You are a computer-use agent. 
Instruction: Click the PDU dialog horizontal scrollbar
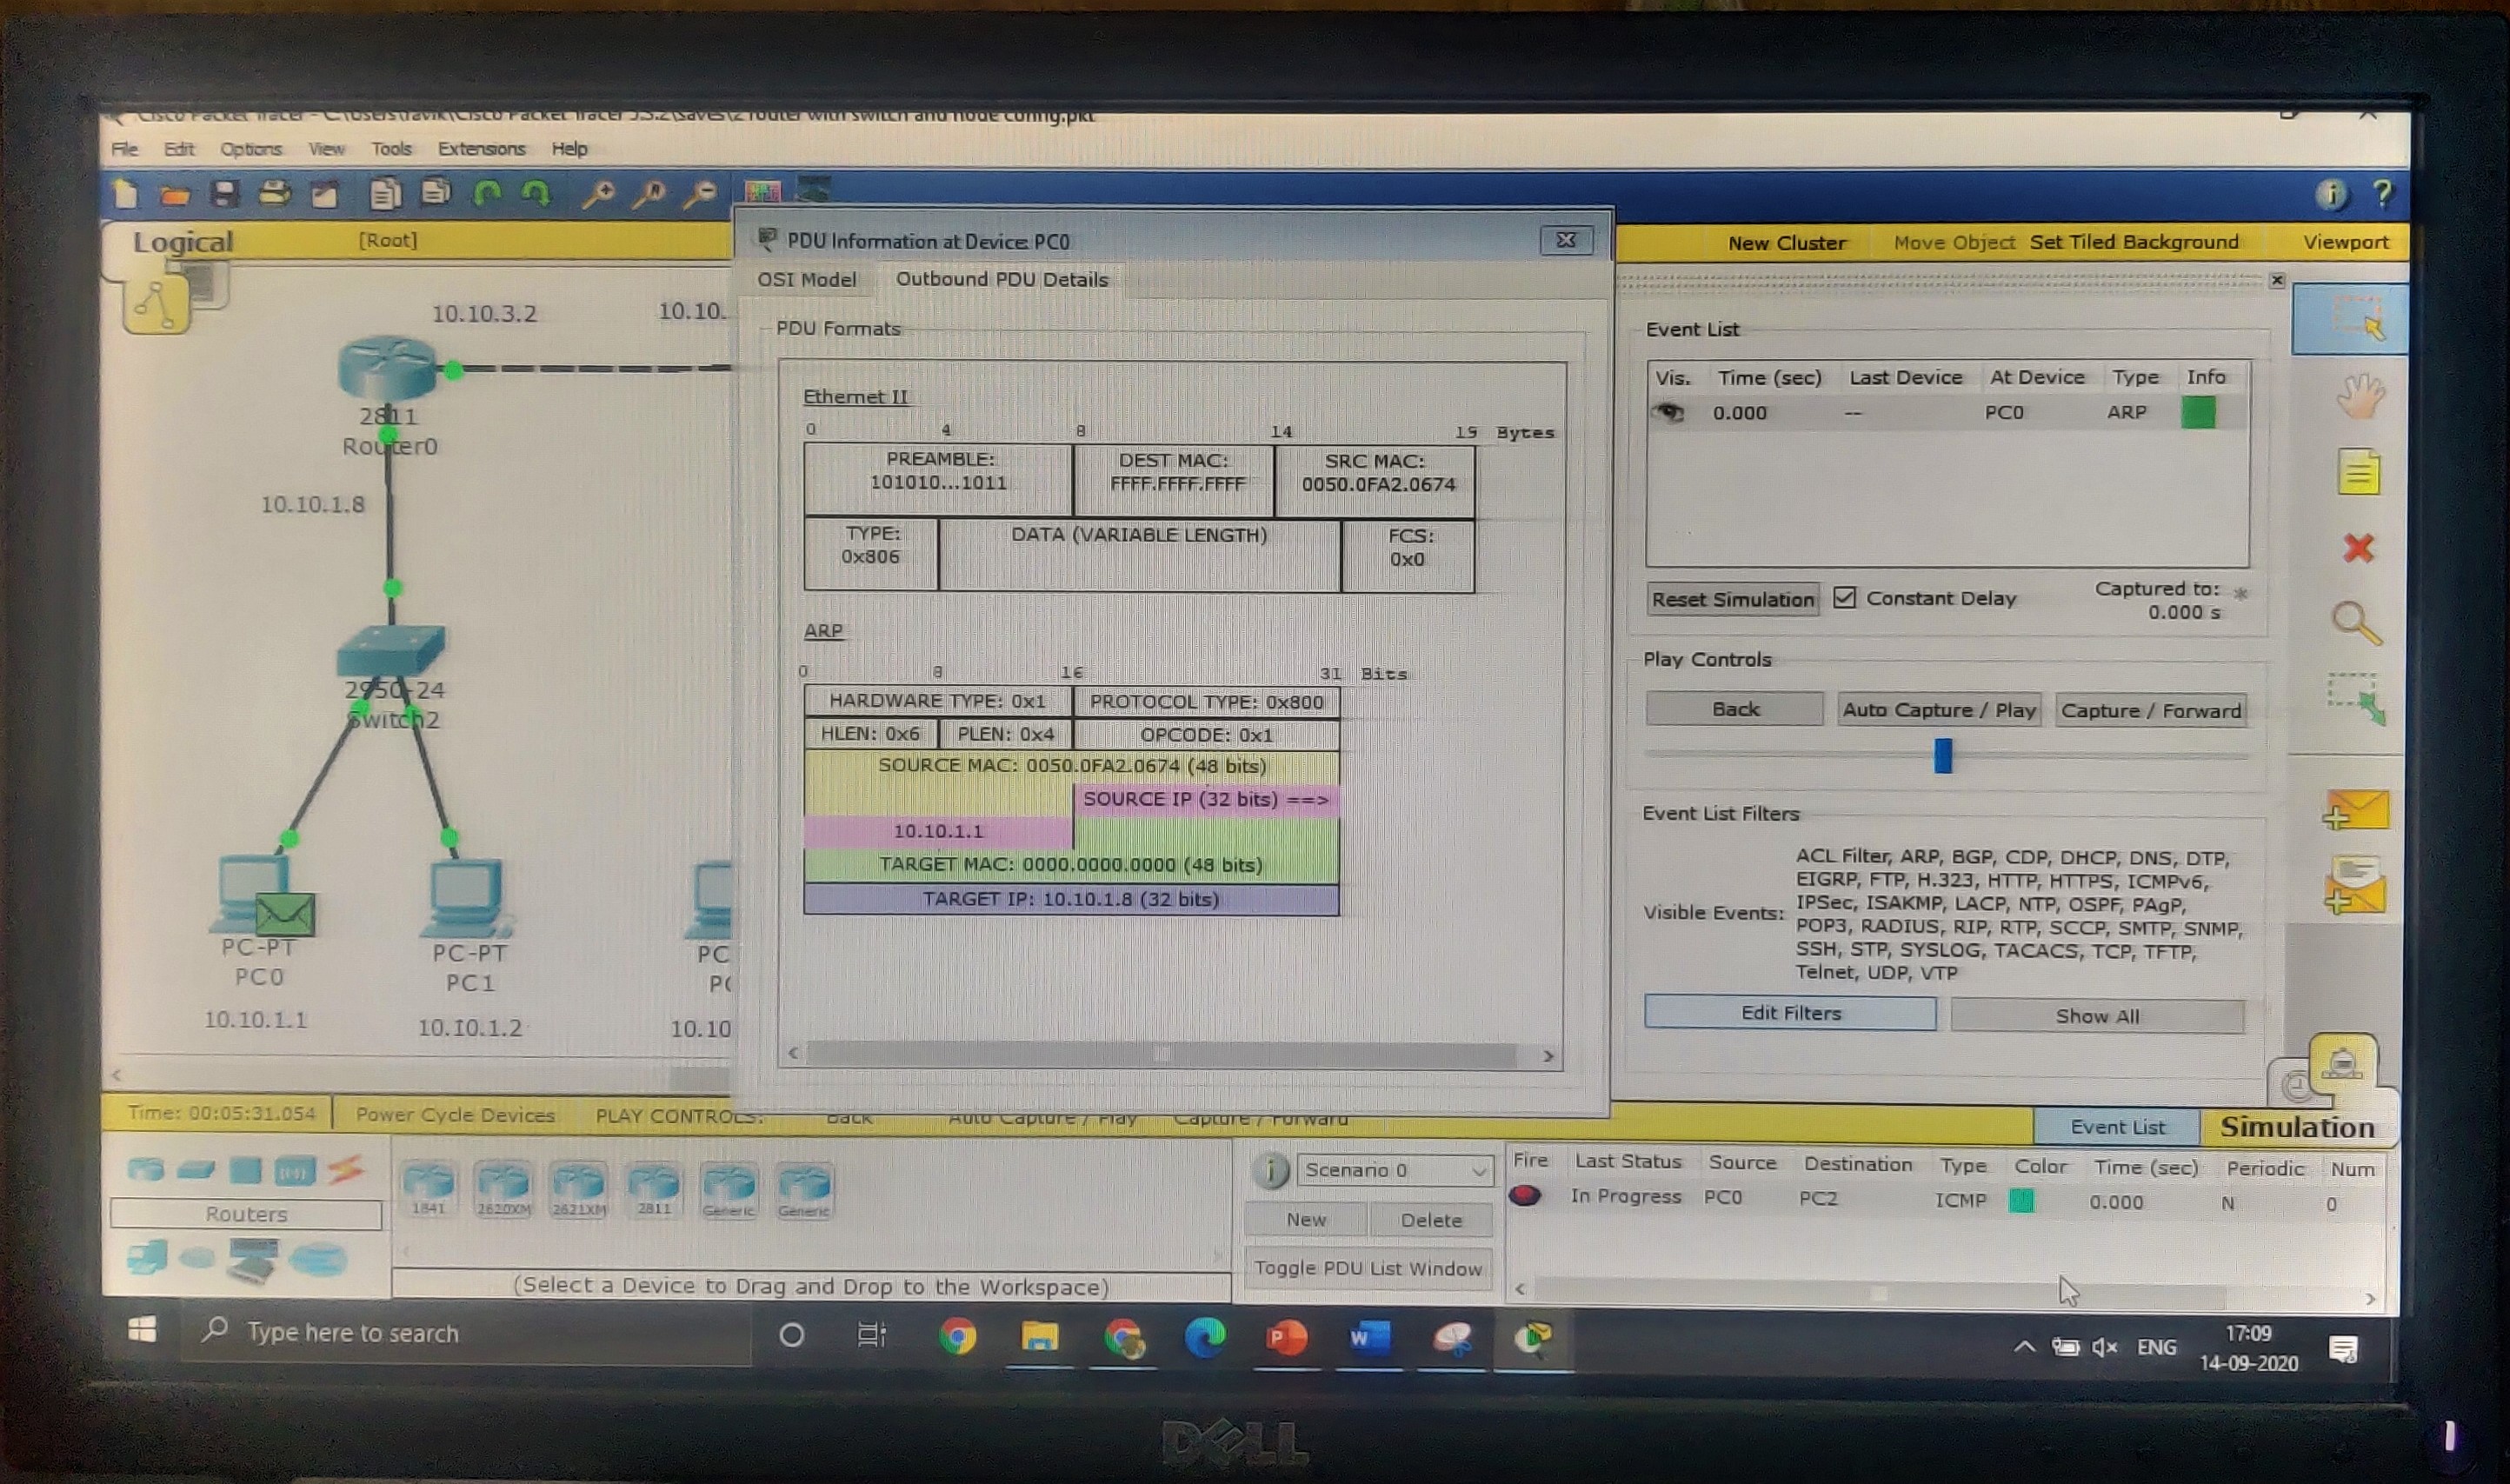(1170, 1054)
